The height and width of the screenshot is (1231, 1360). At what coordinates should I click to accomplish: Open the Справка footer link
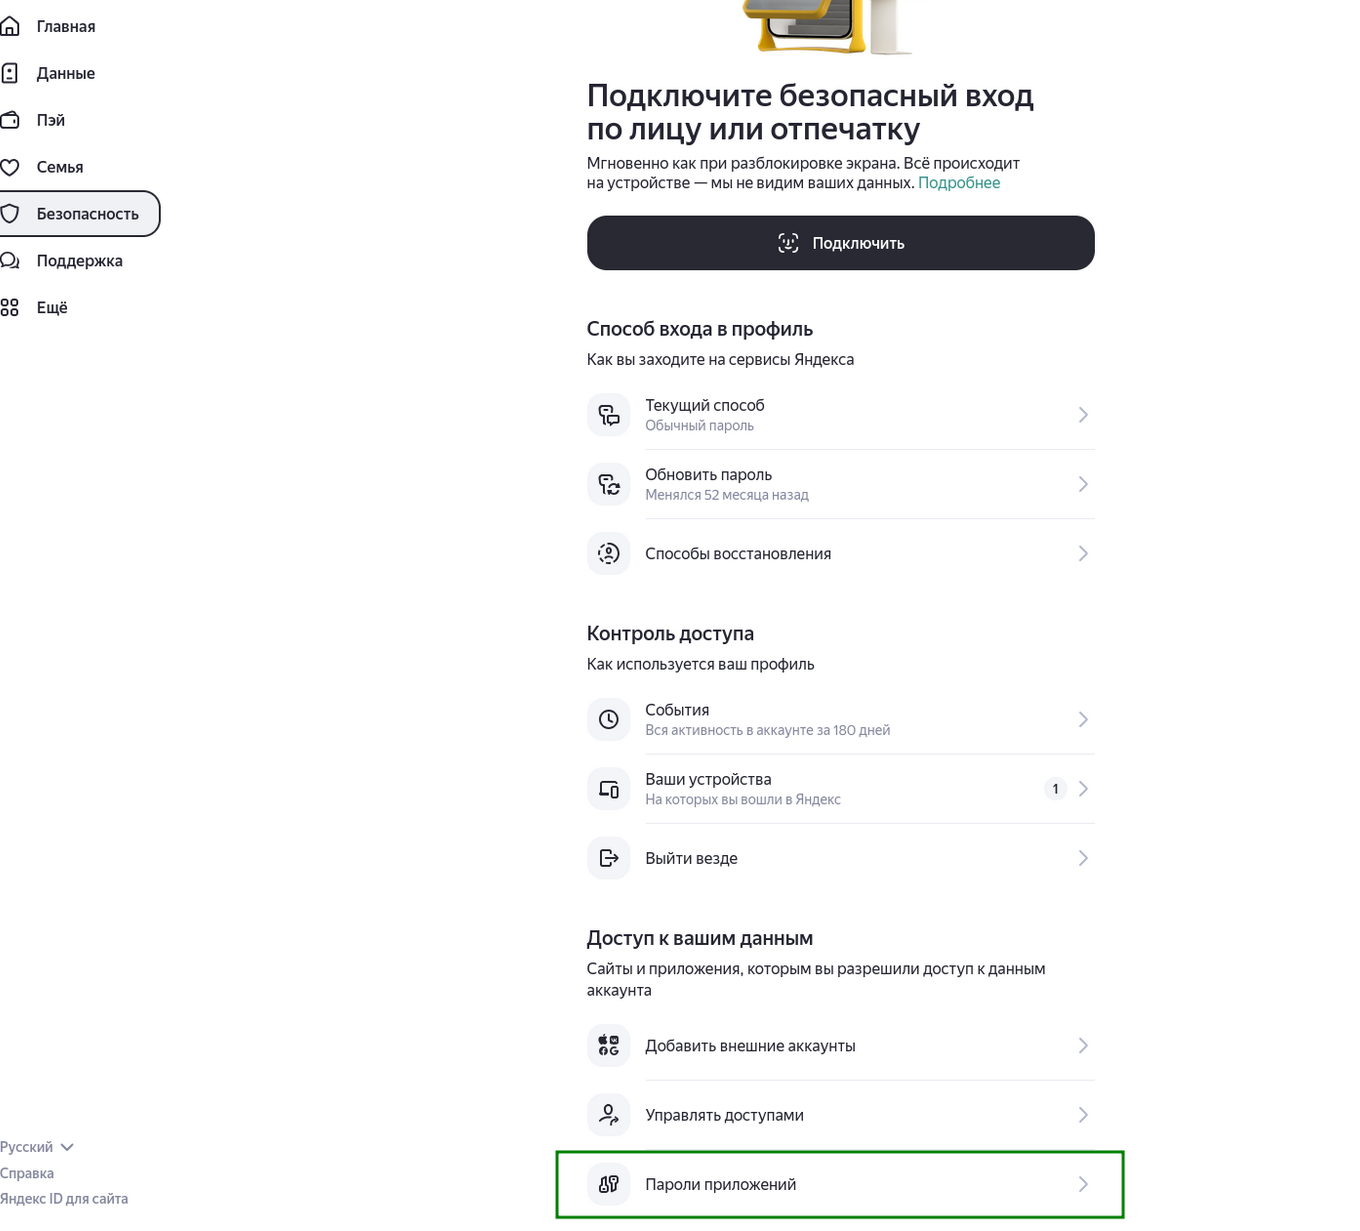27,1173
